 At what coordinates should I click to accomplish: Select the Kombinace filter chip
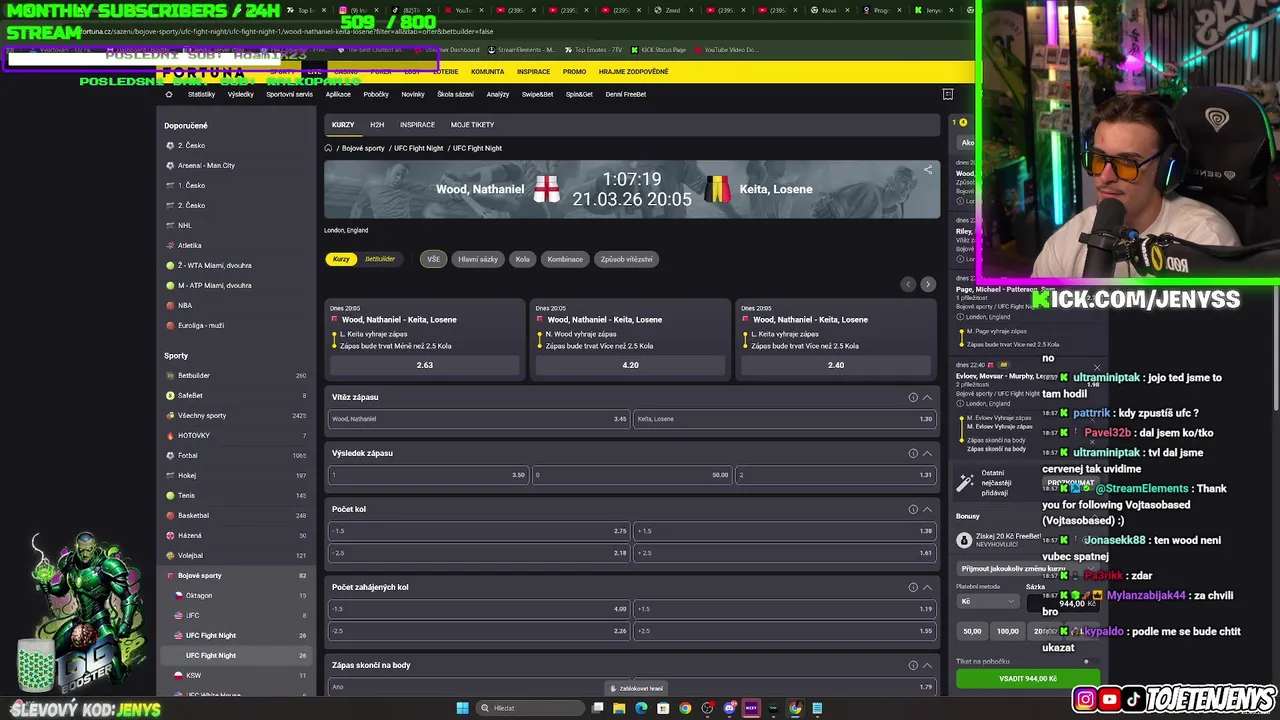click(565, 259)
